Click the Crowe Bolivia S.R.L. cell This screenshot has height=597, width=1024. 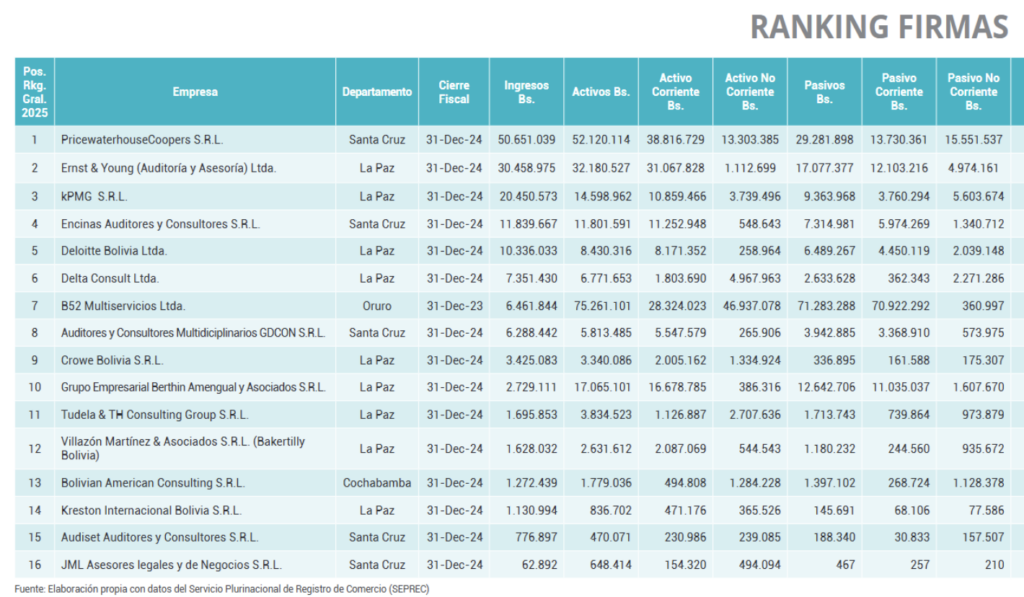(x=112, y=361)
